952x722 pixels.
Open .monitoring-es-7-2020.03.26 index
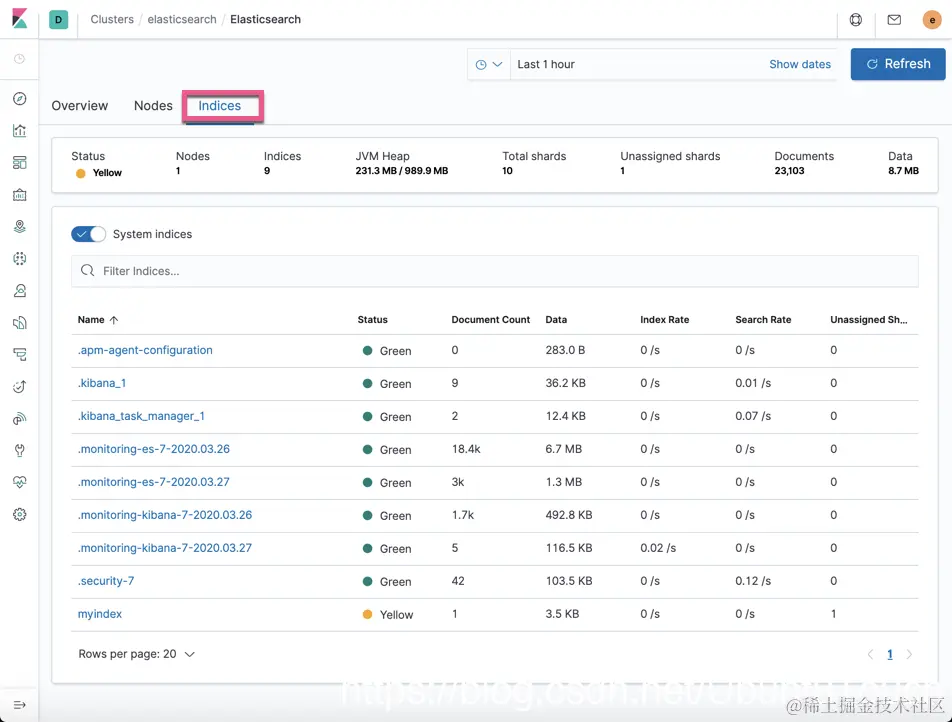click(154, 449)
